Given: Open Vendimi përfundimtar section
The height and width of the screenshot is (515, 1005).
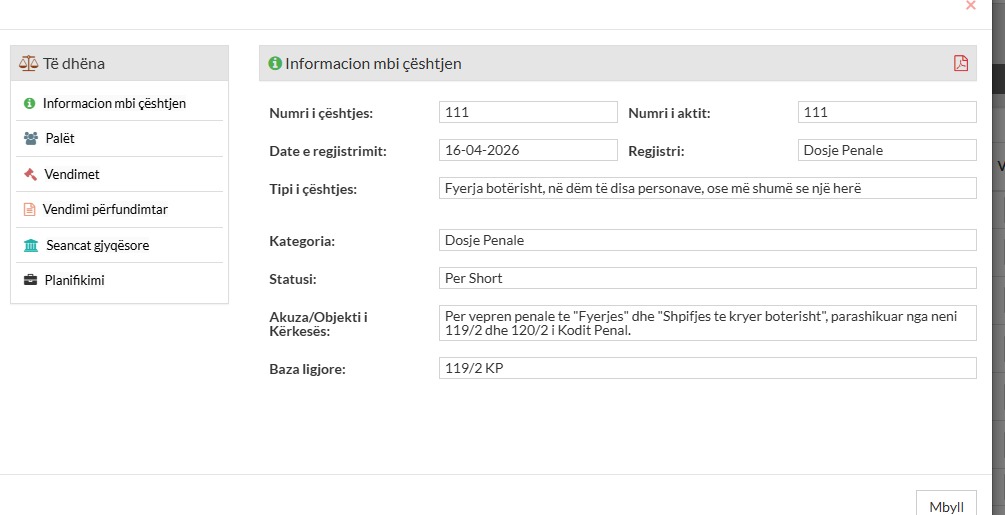Looking at the screenshot, I should coord(105,210).
